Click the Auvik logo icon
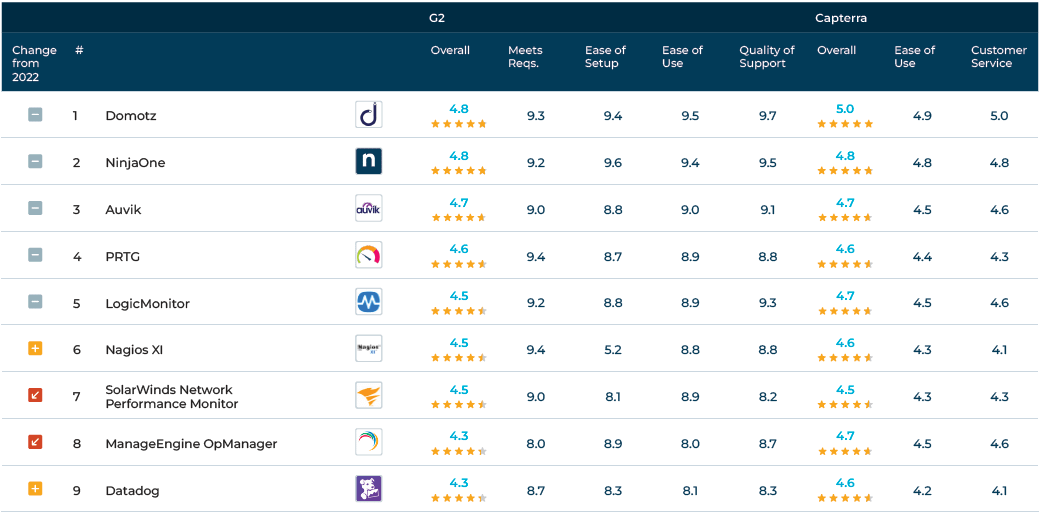Viewport: 1042px width, 516px height. [368, 209]
